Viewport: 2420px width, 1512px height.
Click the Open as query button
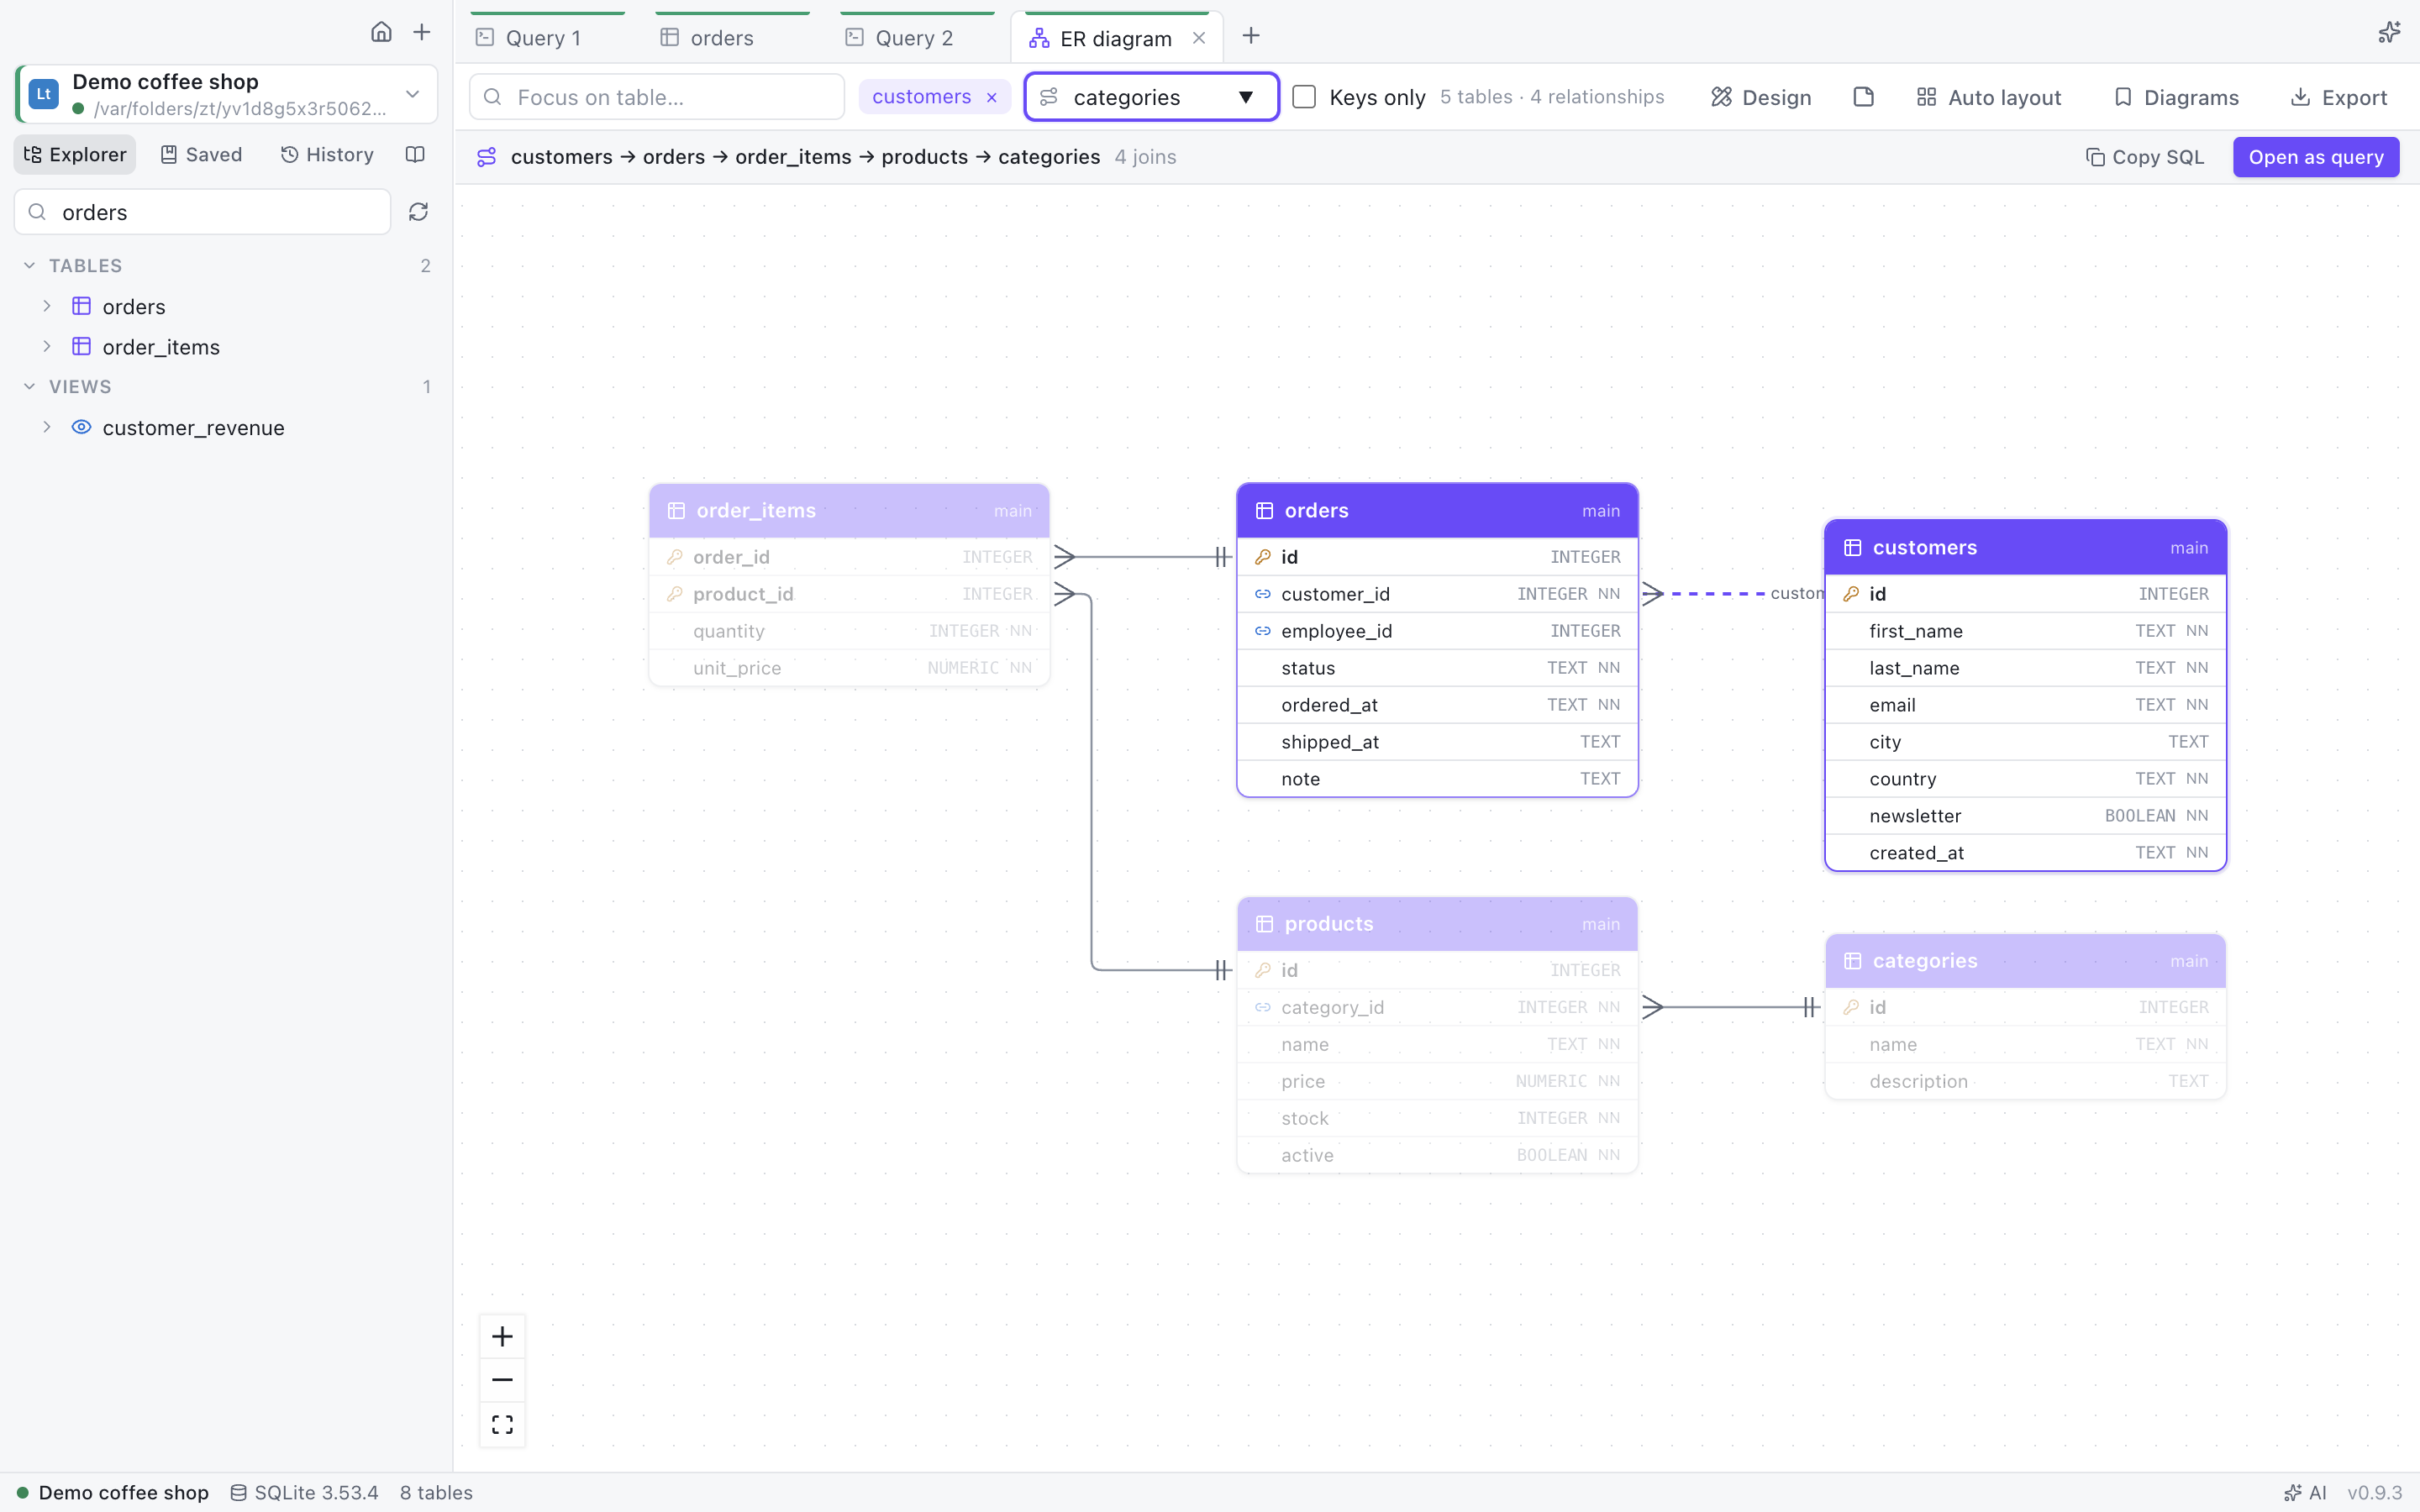(2315, 157)
